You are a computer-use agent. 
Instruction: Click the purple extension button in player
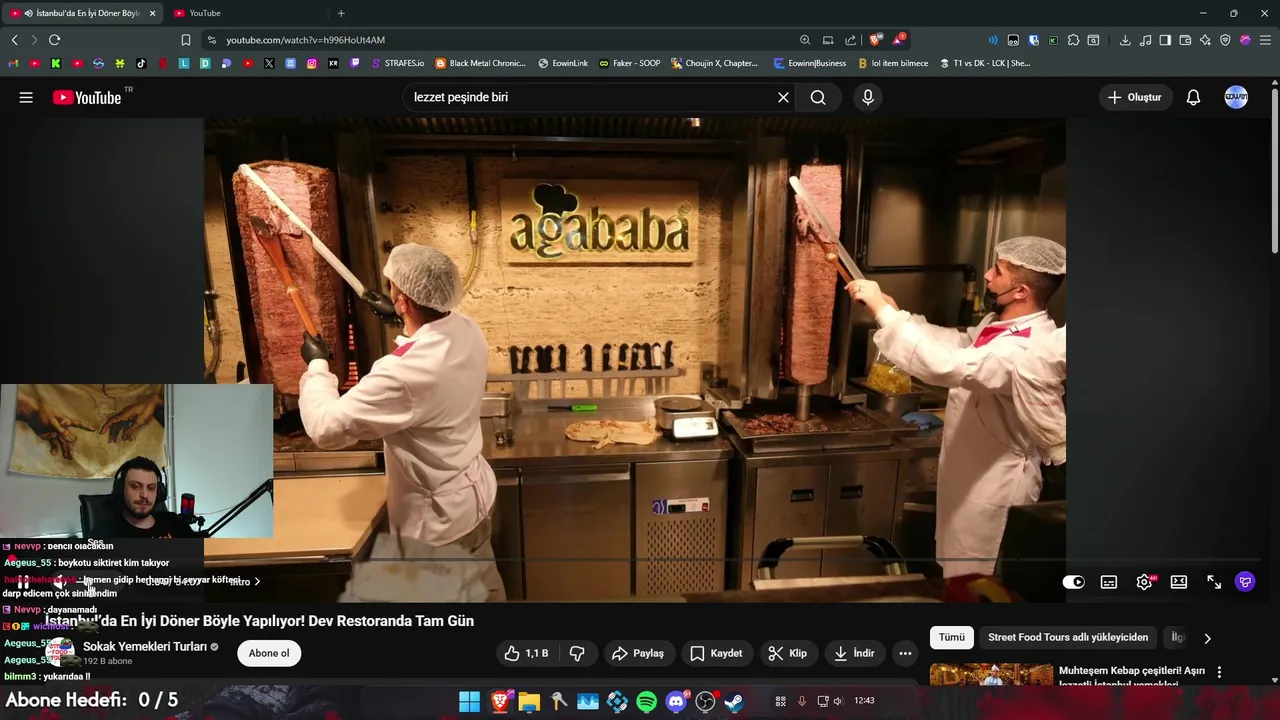click(1245, 582)
